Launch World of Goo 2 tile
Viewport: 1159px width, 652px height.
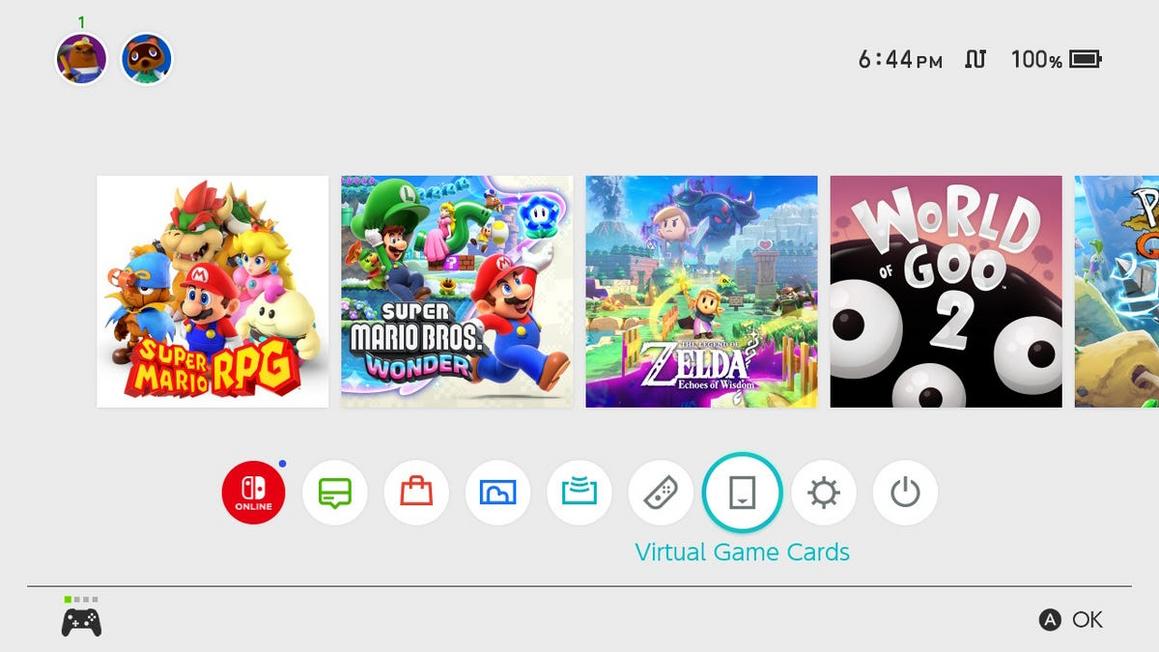click(946, 291)
